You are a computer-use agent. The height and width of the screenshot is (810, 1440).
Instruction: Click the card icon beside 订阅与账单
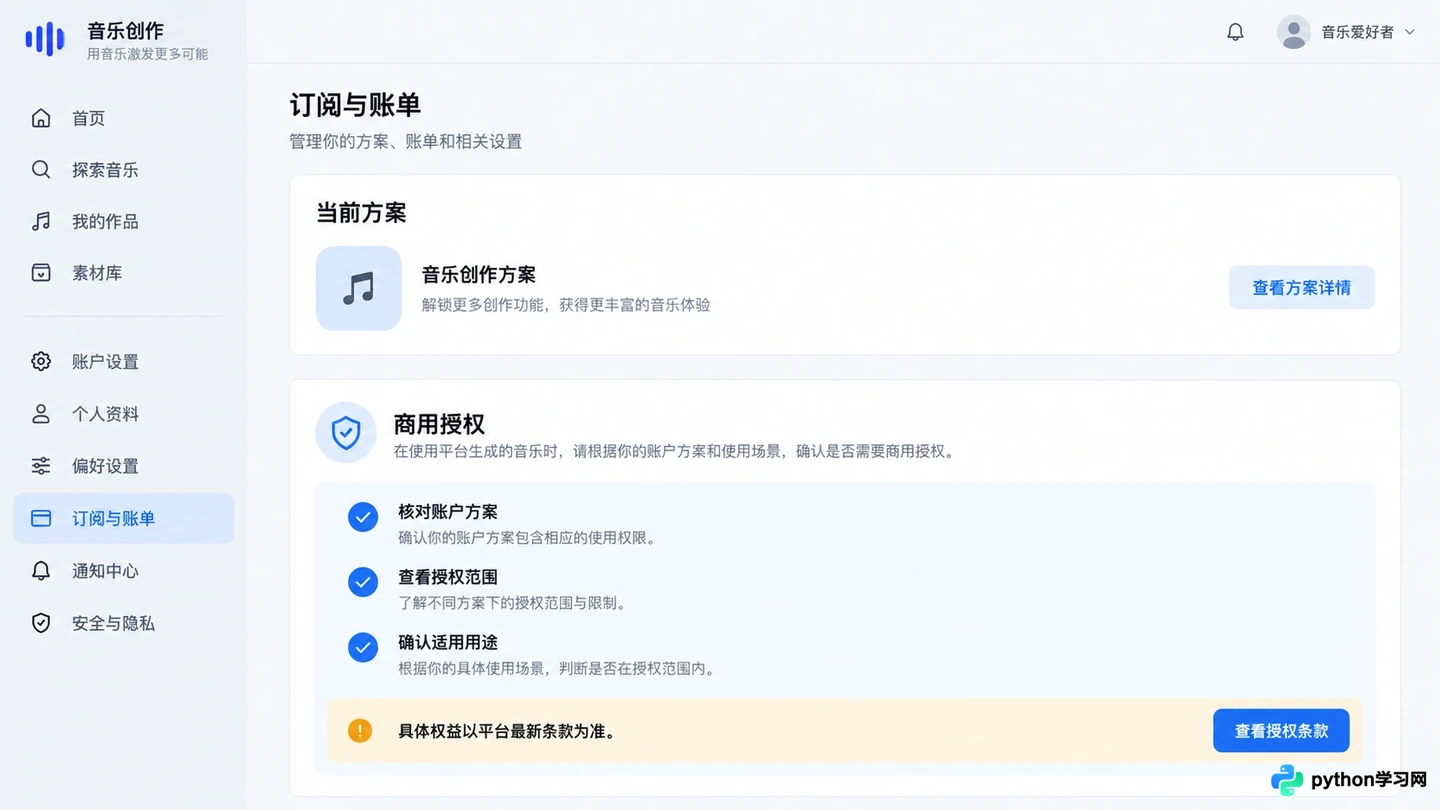(41, 518)
